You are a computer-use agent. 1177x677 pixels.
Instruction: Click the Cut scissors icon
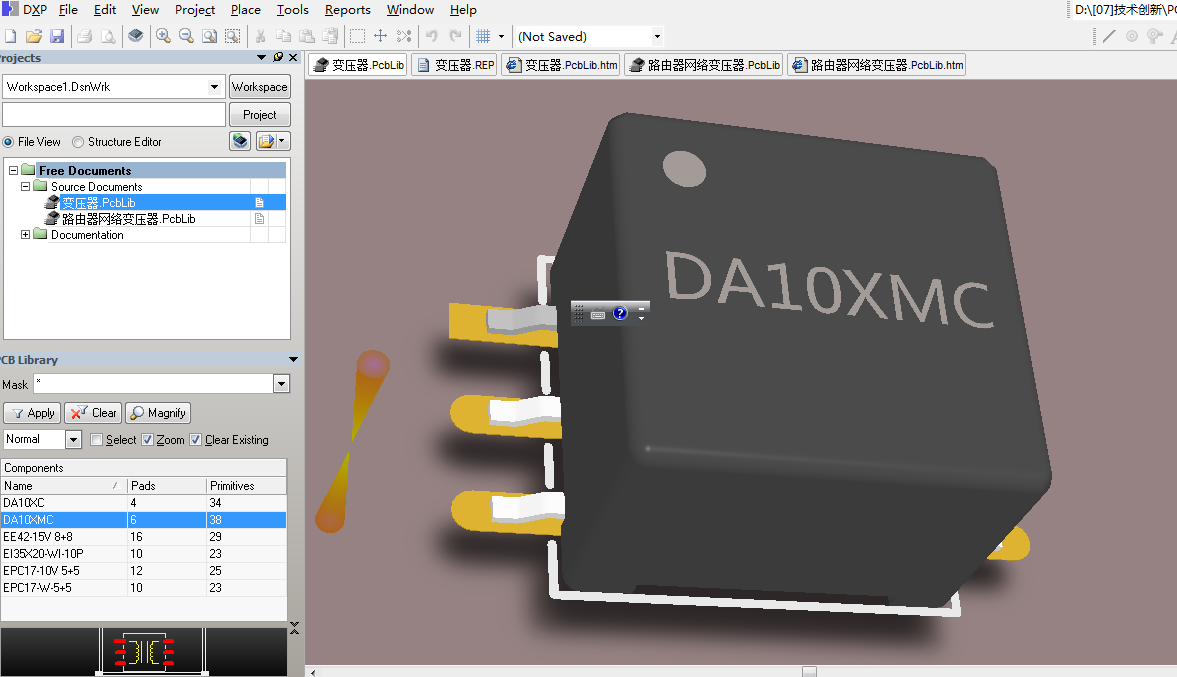pos(260,36)
